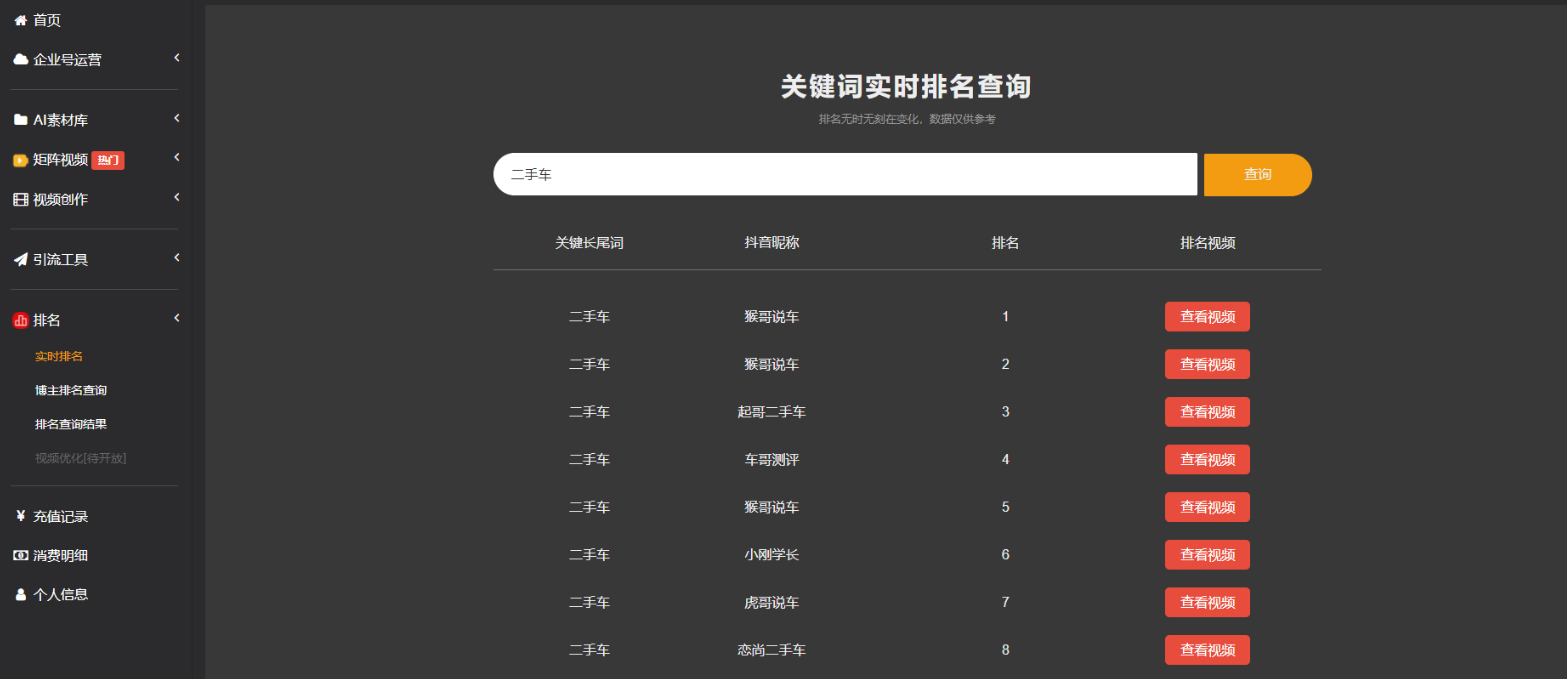1567x679 pixels.
Task: Click the film icon beside 视频创作
Action: pos(20,199)
